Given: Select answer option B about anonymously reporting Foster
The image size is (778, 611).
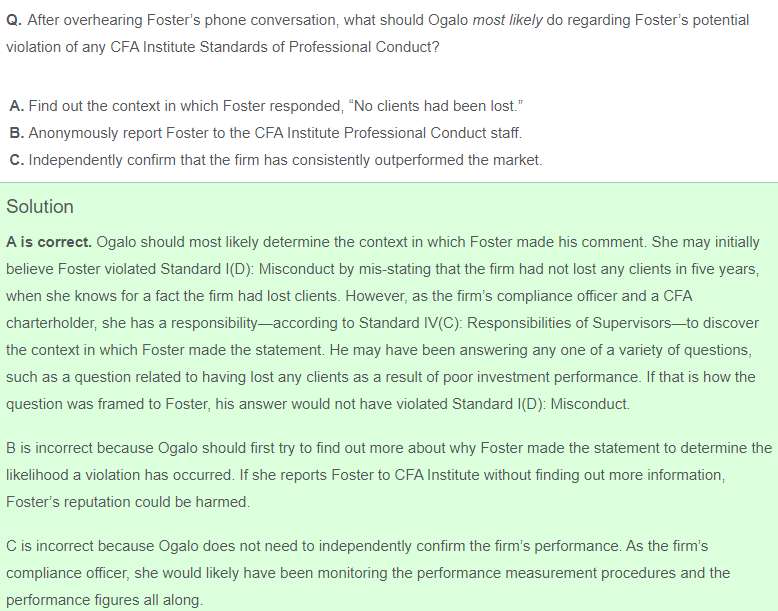Looking at the screenshot, I should pyautogui.click(x=265, y=133).
